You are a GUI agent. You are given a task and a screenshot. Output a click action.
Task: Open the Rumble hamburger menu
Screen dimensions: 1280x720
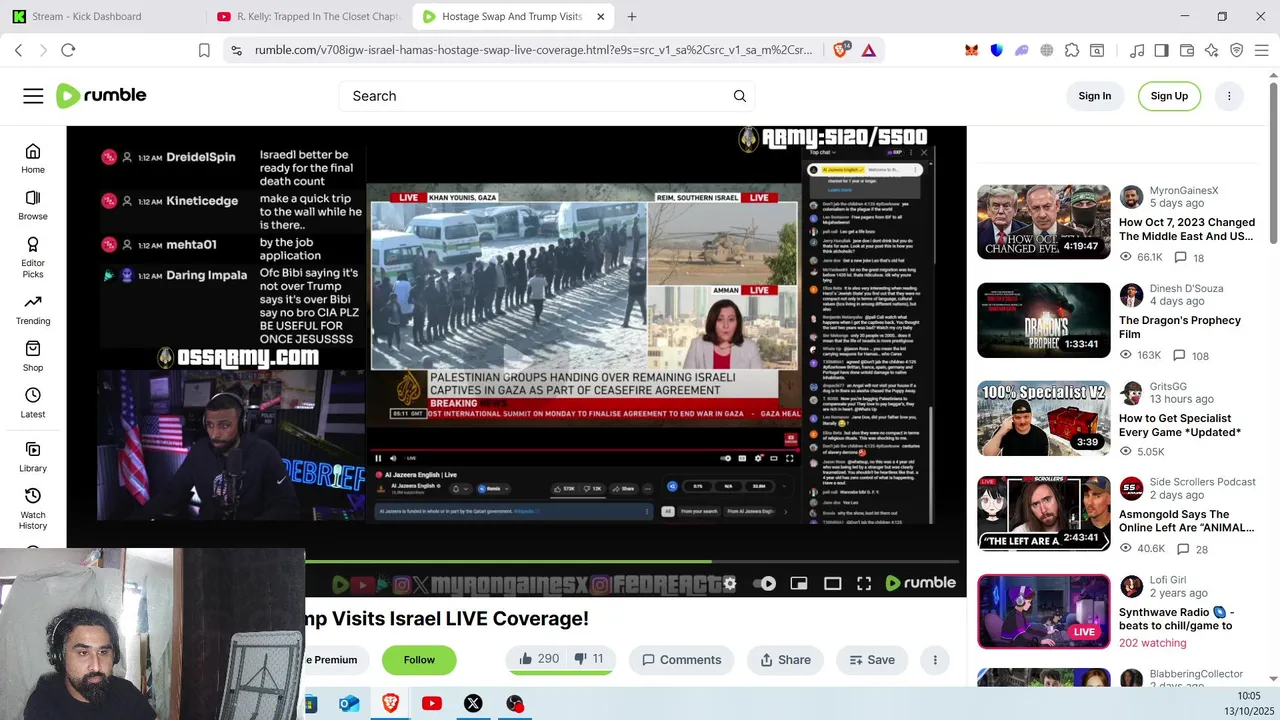(x=33, y=96)
